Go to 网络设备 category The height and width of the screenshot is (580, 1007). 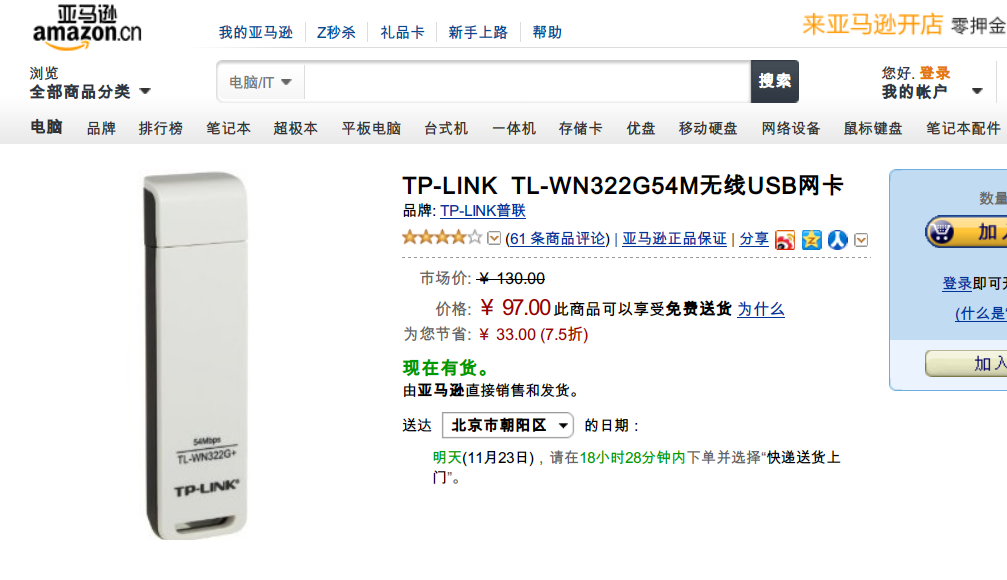click(x=791, y=128)
